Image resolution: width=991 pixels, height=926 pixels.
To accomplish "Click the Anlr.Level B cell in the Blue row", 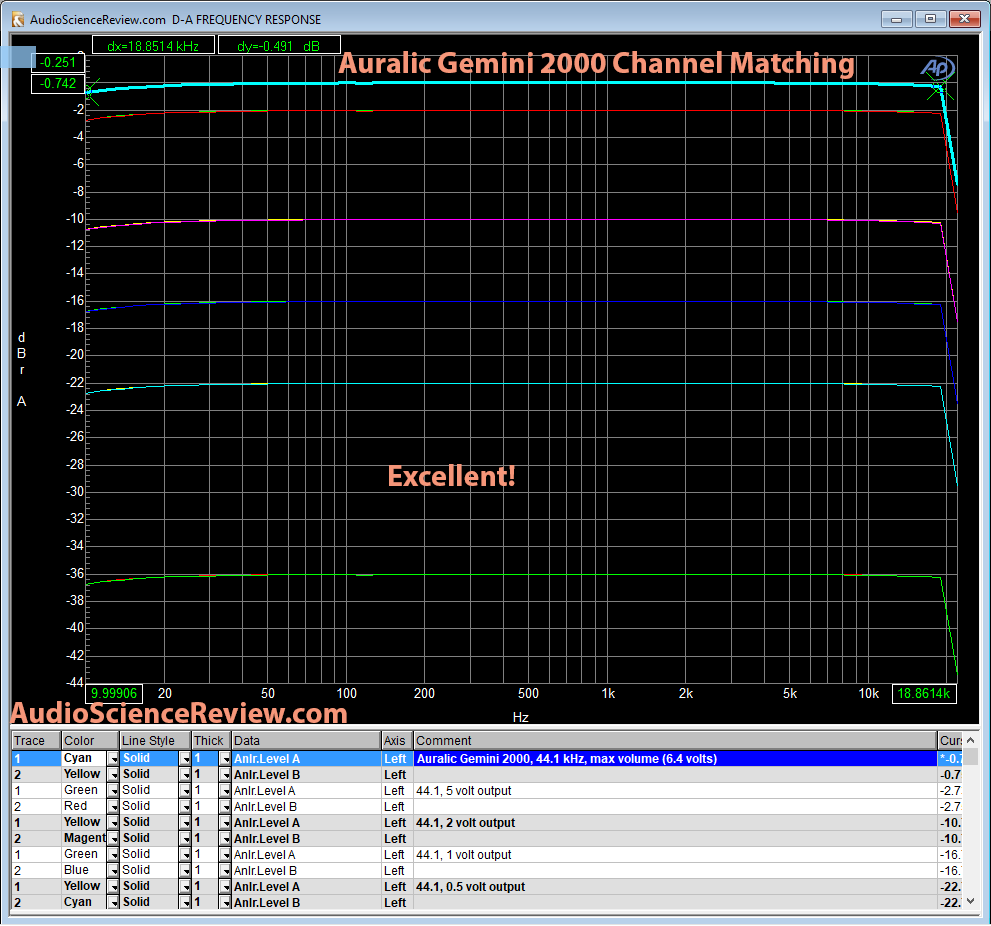I will (x=307, y=871).
